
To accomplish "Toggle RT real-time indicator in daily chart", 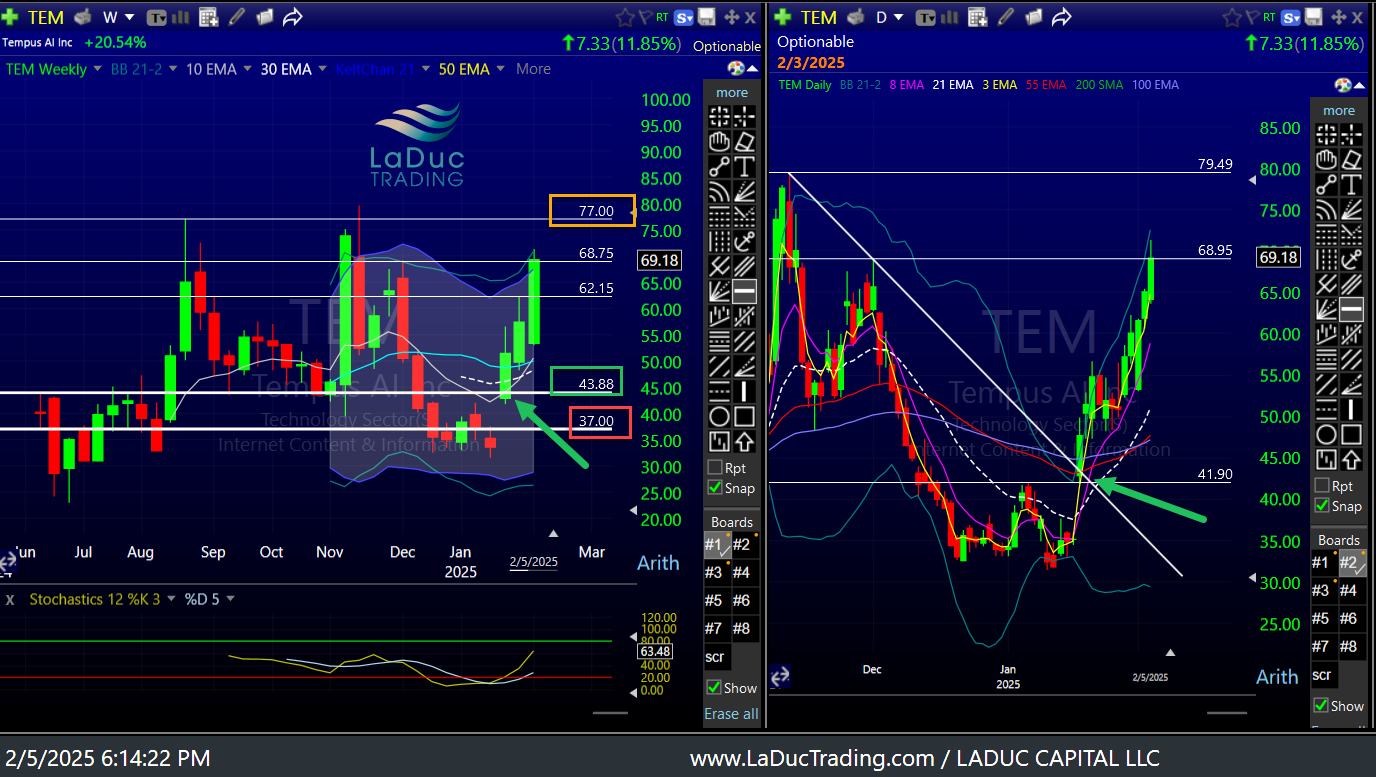I will pyautogui.click(x=1270, y=16).
